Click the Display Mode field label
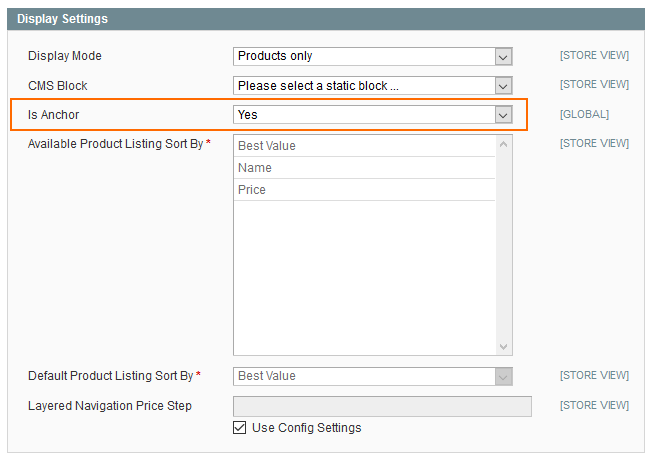 65,56
